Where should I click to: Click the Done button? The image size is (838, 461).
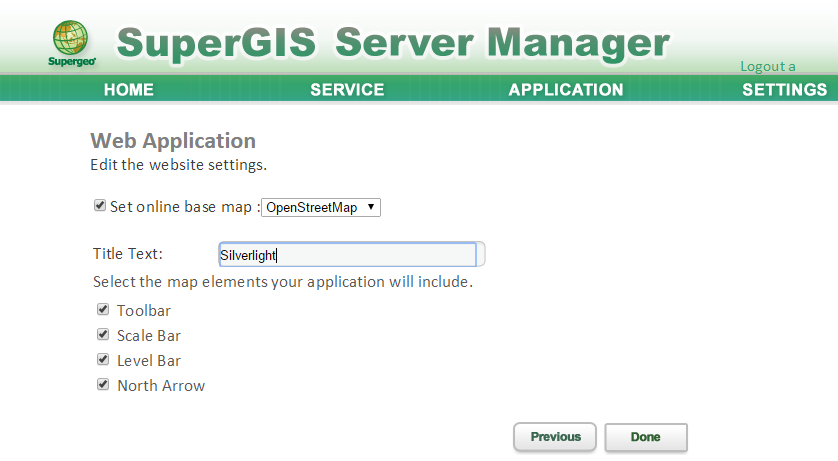point(646,437)
